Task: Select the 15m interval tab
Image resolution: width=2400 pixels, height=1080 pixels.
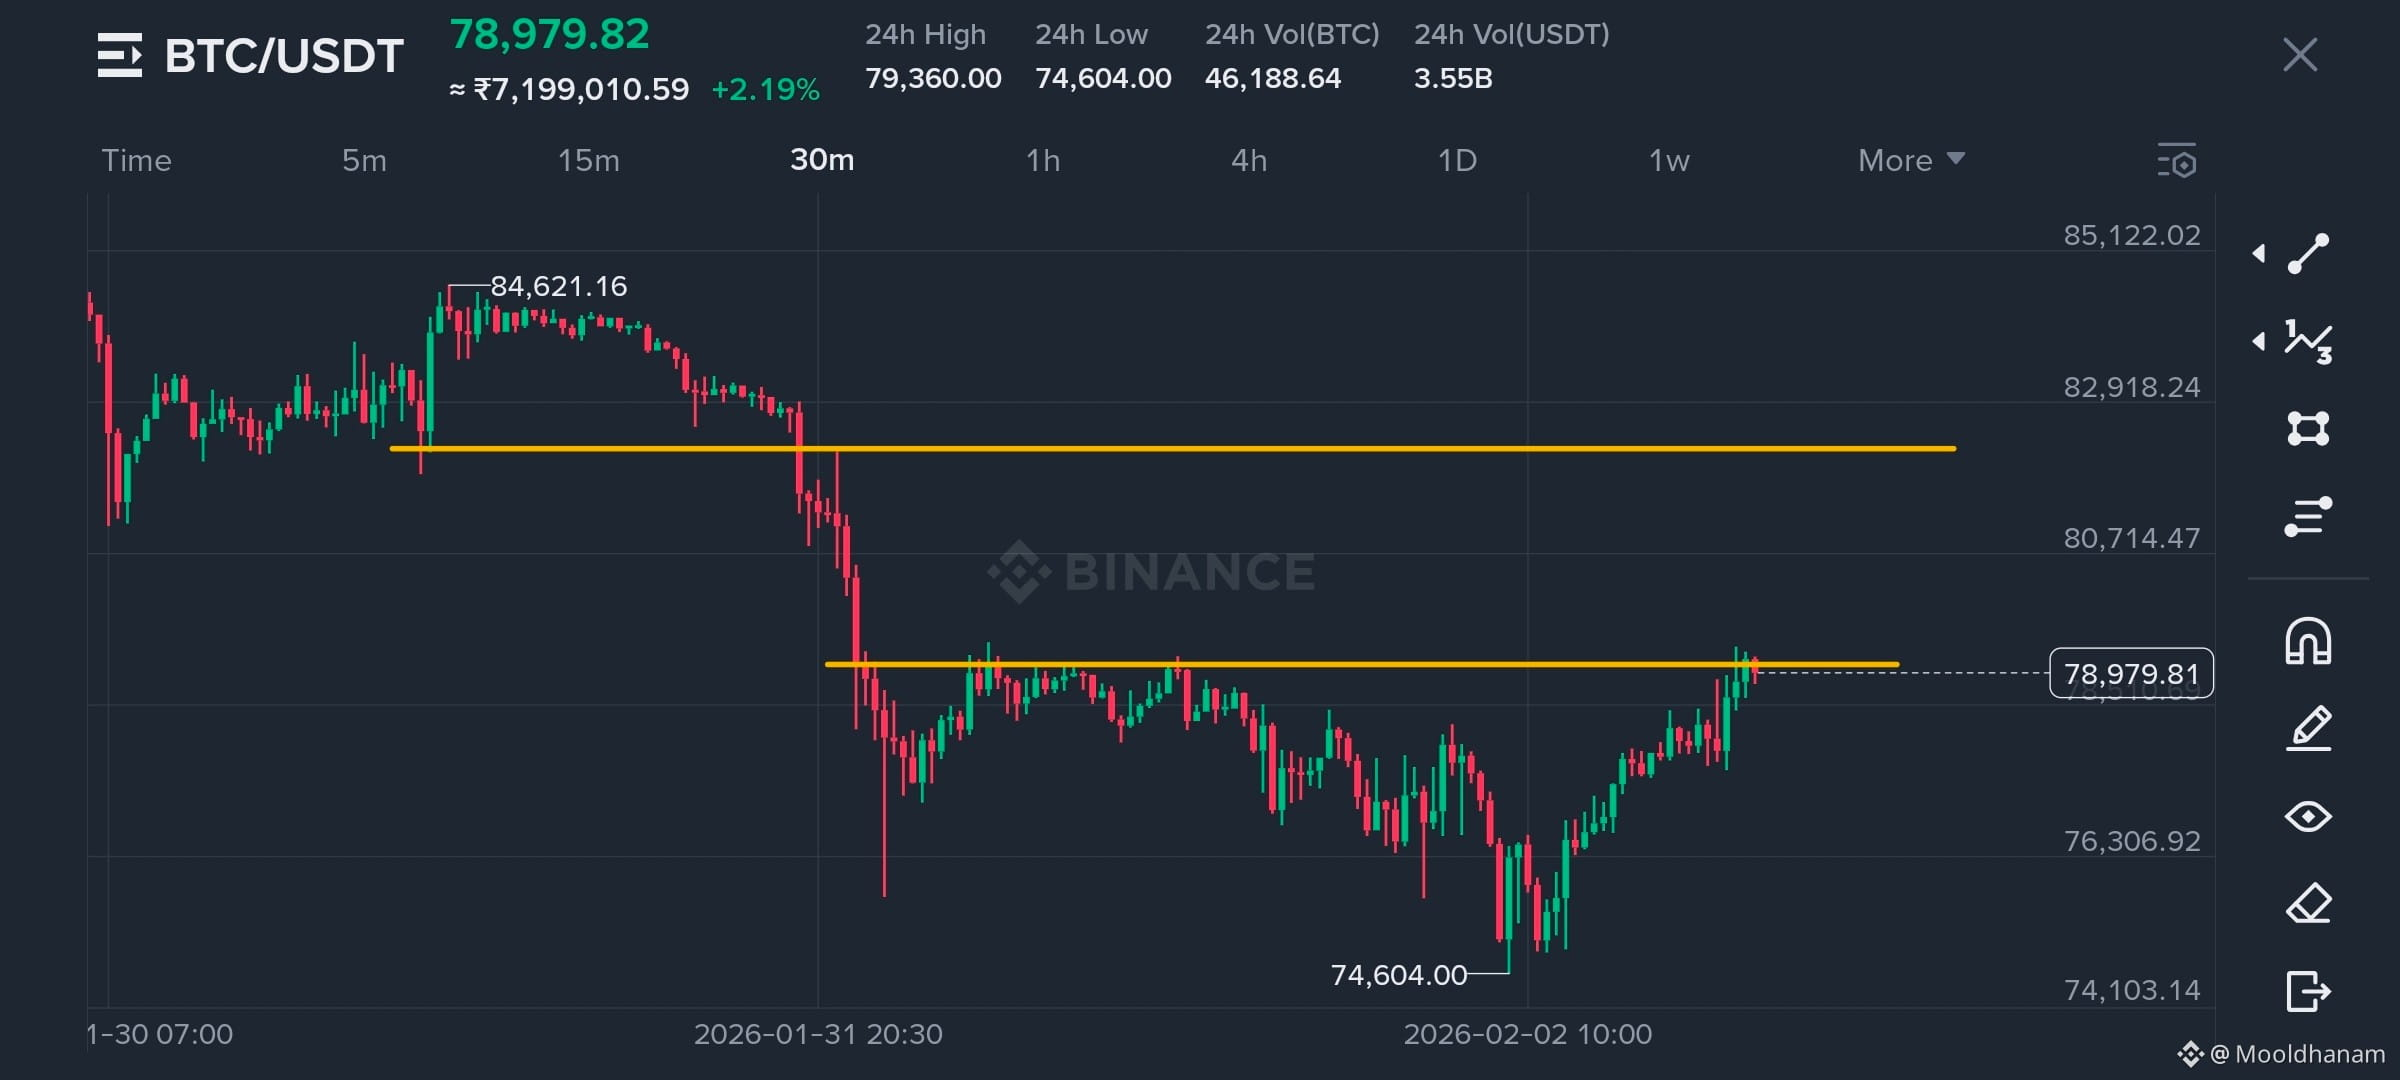Action: 589,160
